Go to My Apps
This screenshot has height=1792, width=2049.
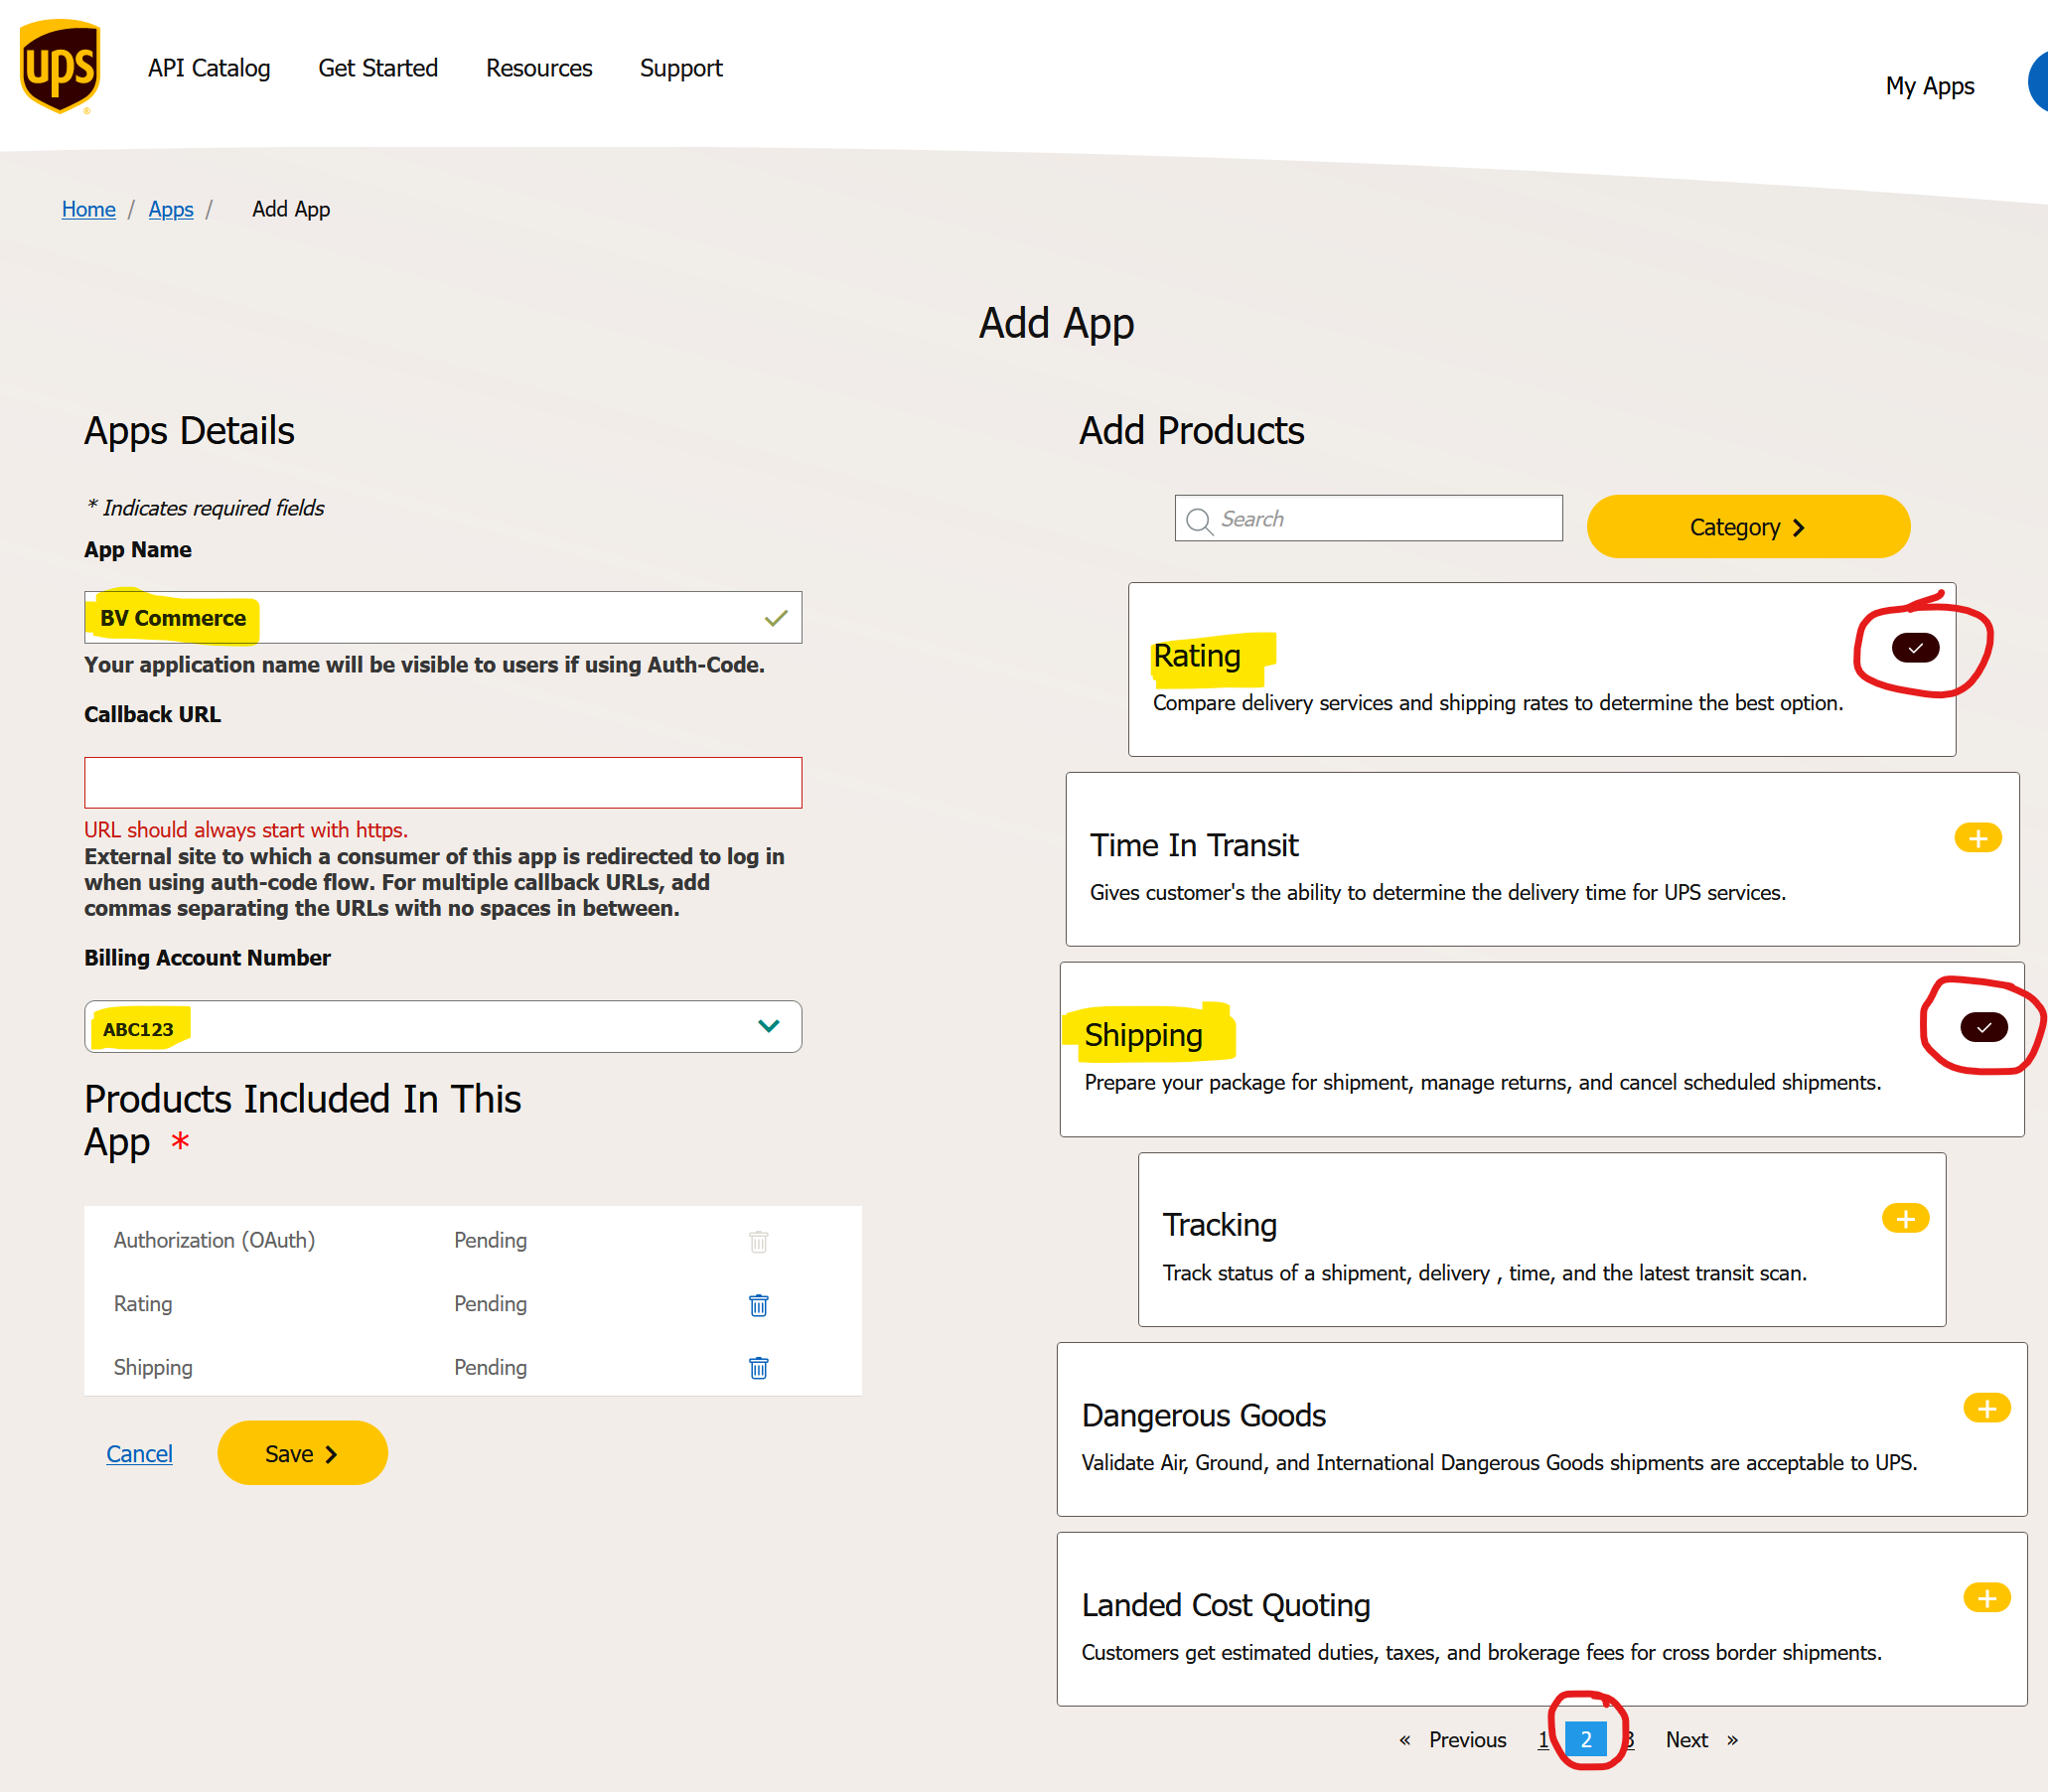pyautogui.click(x=1930, y=86)
